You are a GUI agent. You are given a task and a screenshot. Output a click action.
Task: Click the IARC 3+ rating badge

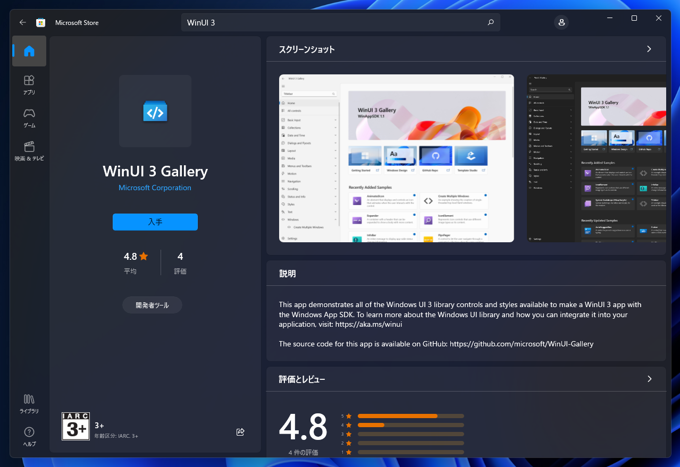pos(75,426)
